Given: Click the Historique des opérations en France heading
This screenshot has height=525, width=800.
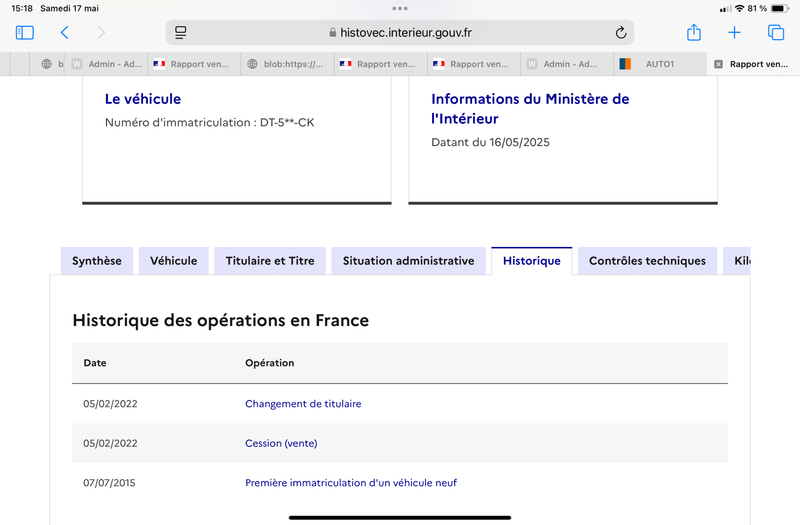Looking at the screenshot, I should (x=220, y=320).
